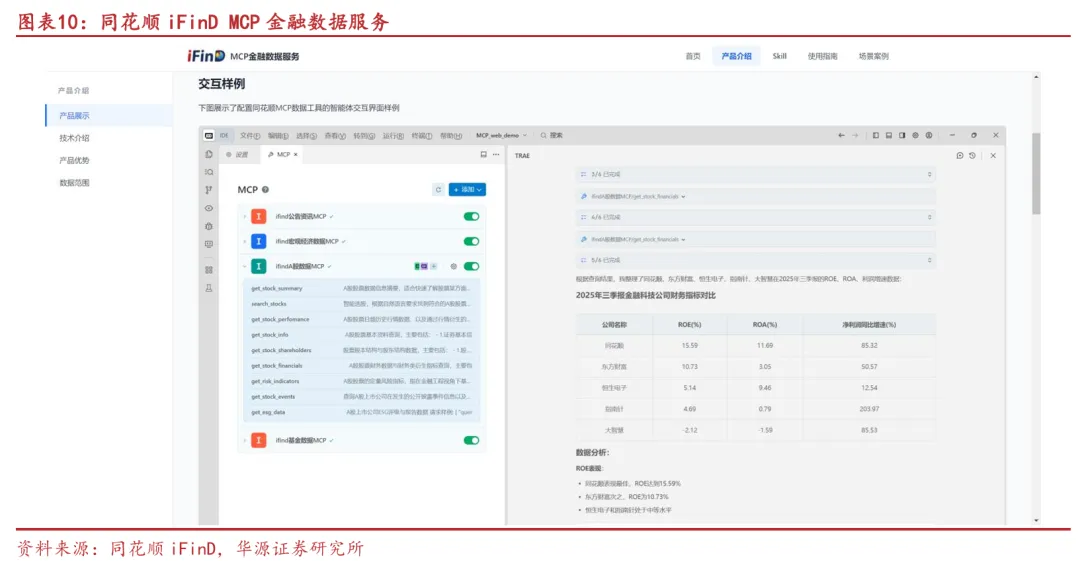Go back with the left arrow
The image size is (1080, 561).
coord(841,135)
